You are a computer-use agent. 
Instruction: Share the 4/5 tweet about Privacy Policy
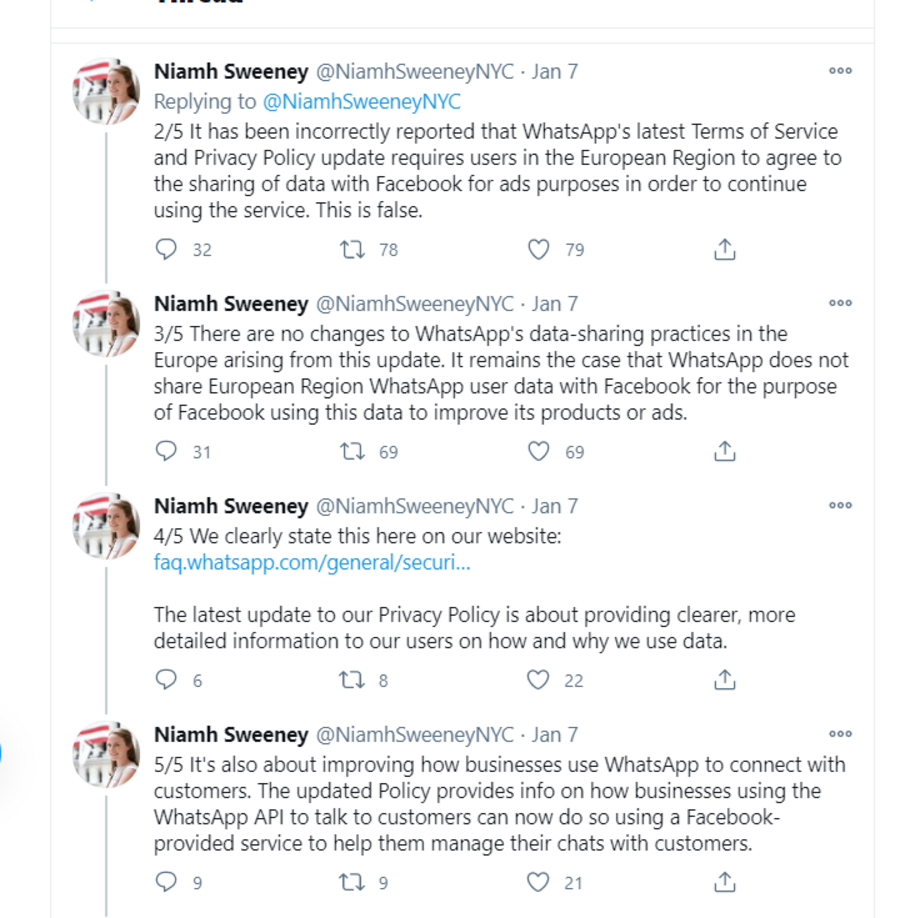(724, 680)
